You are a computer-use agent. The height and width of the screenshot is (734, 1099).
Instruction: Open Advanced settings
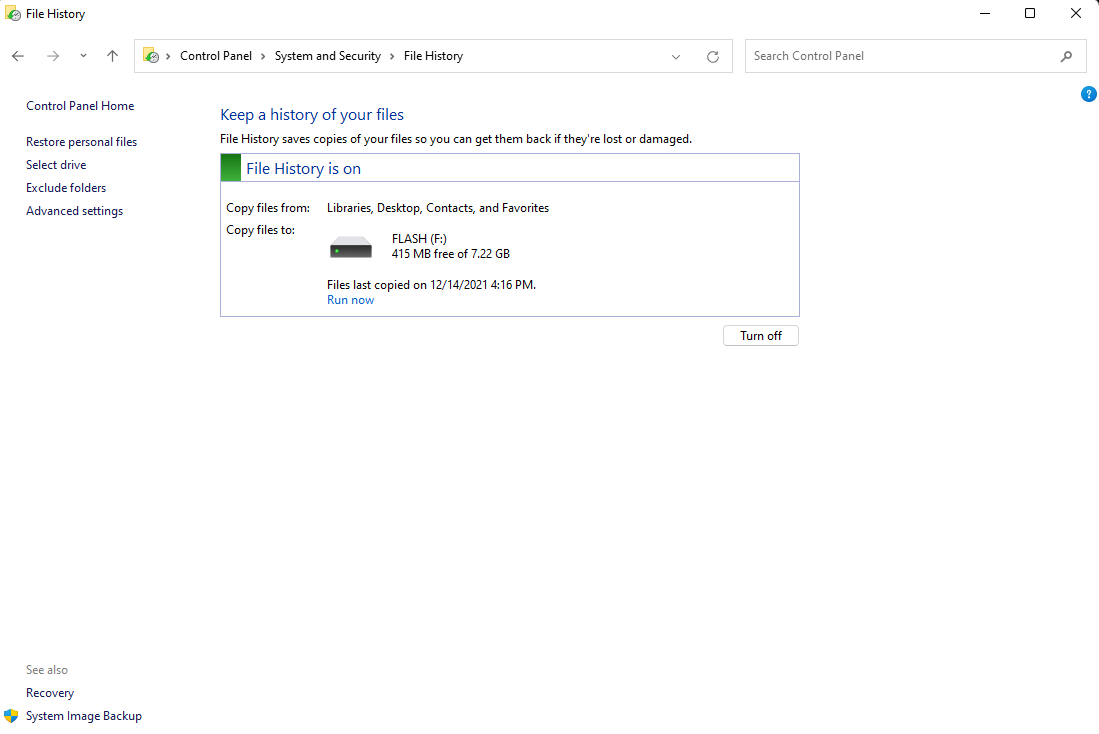tap(74, 210)
